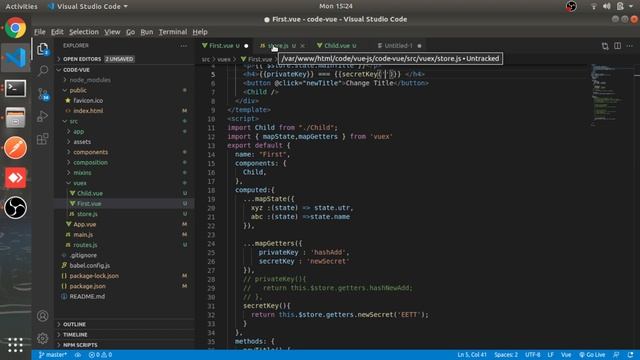Viewport: 640px width, 360px height.
Task: Open the Accounts menu icon
Action: 42,316
